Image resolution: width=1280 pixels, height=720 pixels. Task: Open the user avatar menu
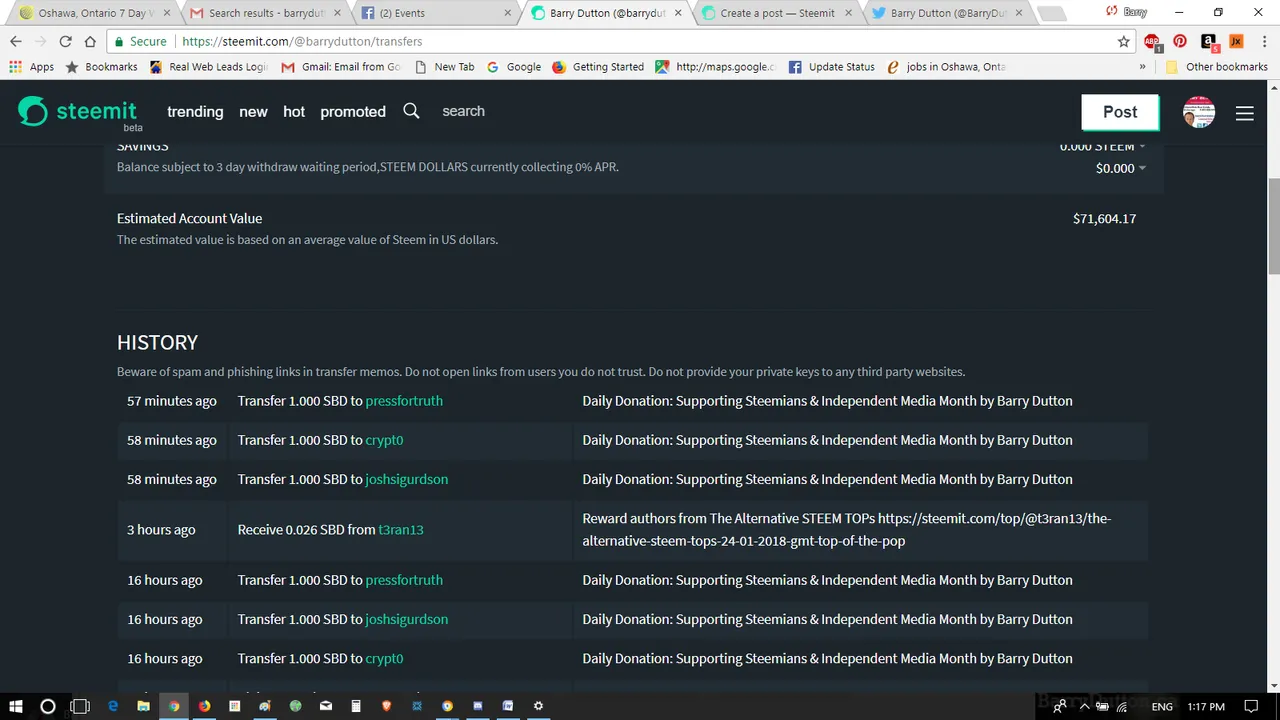(1198, 112)
